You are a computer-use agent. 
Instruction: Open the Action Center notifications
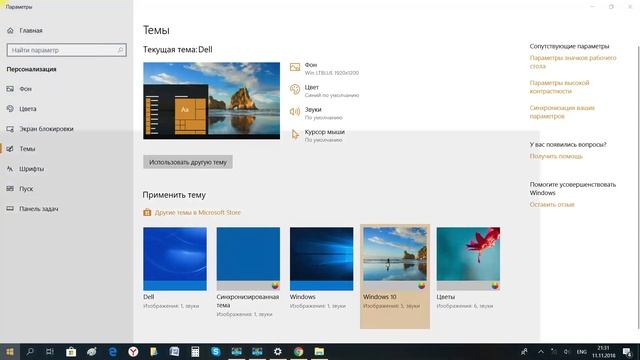627,351
